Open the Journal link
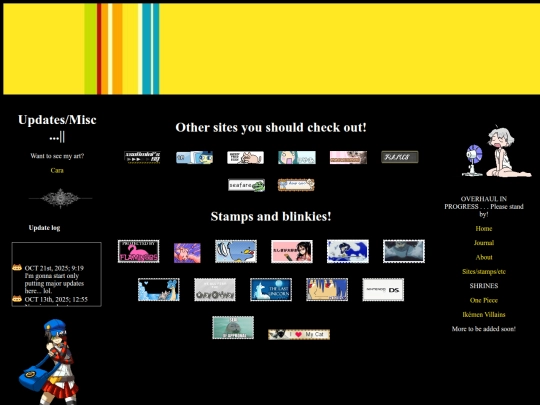Screen dimensions: 540x405 pos(484,243)
